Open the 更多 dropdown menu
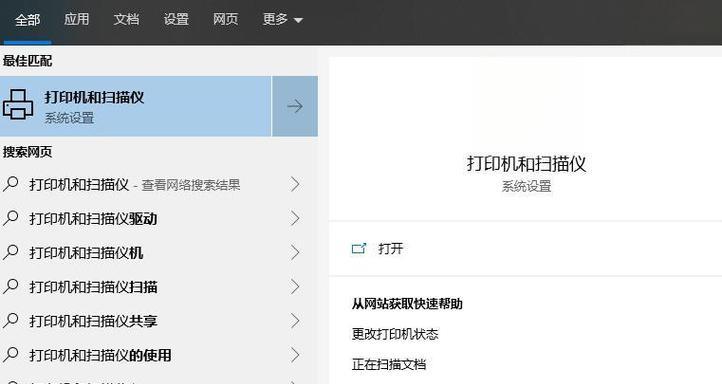Viewport: 722px width, 384px height. pyautogui.click(x=282, y=19)
